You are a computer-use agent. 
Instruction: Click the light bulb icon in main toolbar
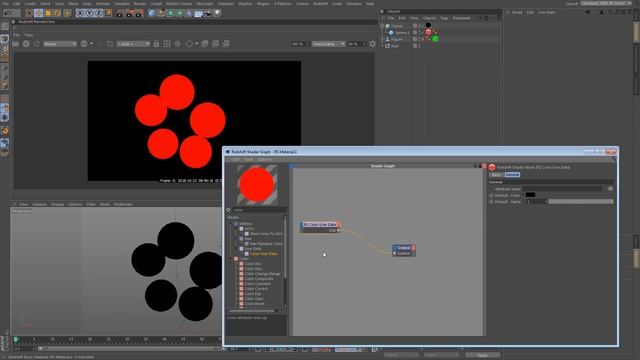(217, 13)
